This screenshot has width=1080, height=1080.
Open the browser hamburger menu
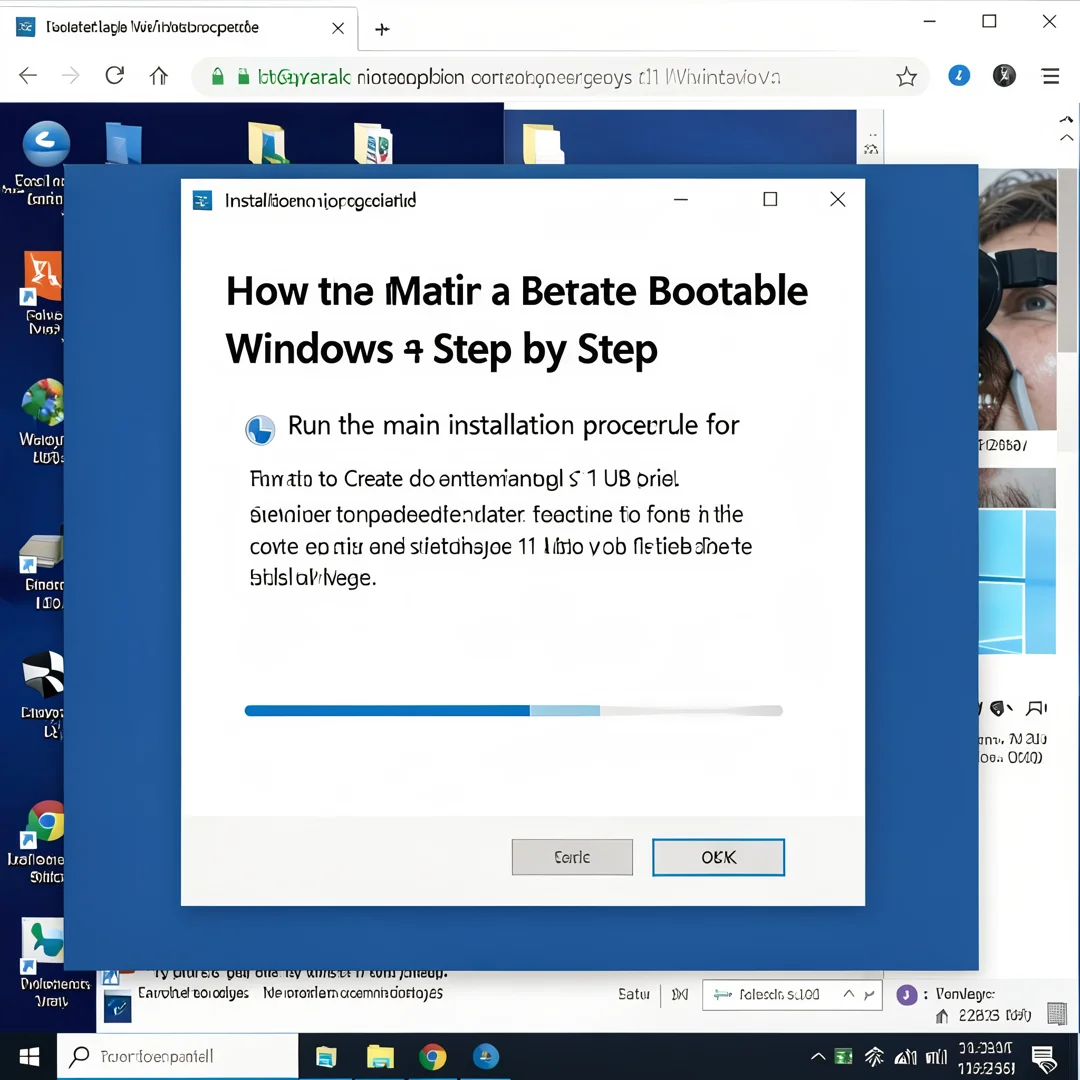point(1050,76)
